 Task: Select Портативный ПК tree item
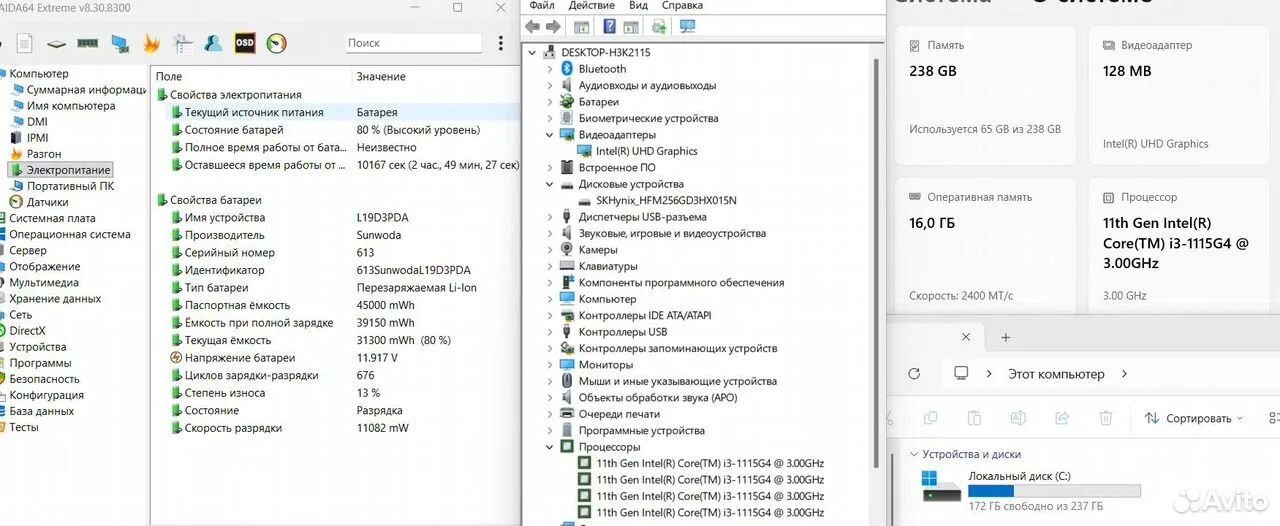pos(62,186)
